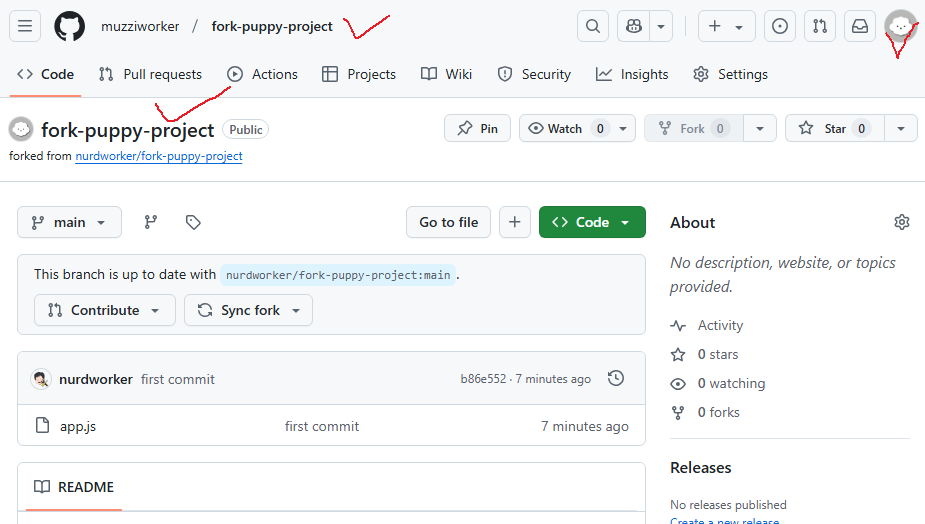Open commit hash b86e552

483,379
